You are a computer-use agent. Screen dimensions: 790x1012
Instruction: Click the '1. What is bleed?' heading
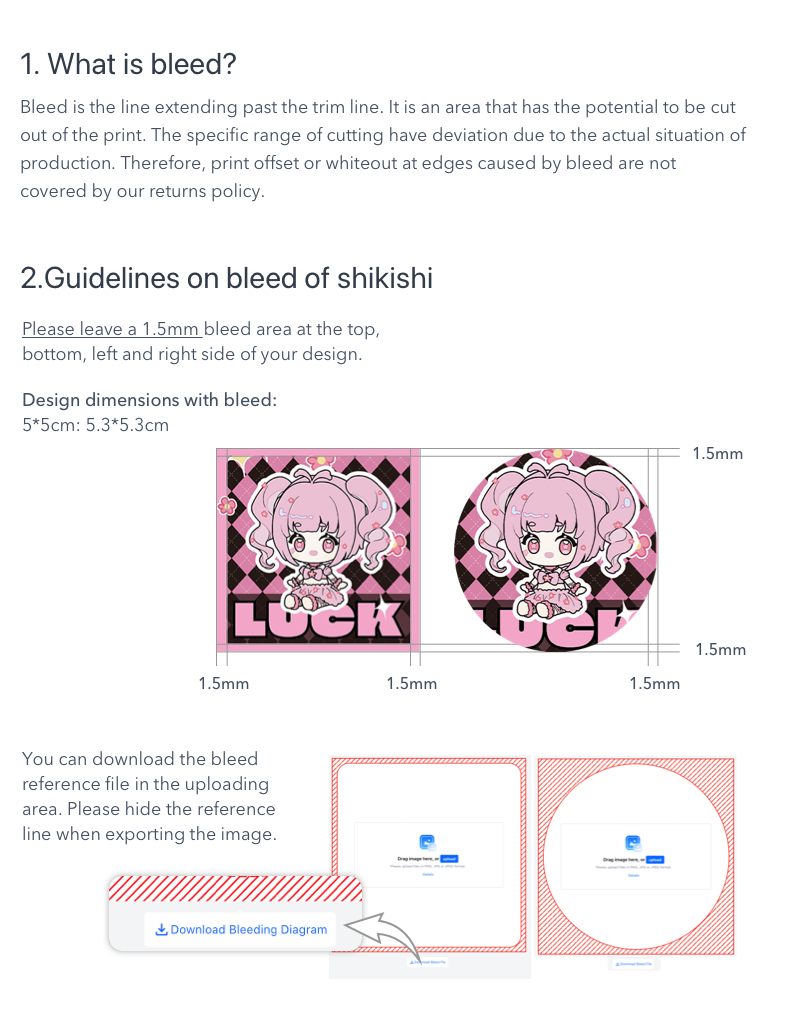click(128, 64)
